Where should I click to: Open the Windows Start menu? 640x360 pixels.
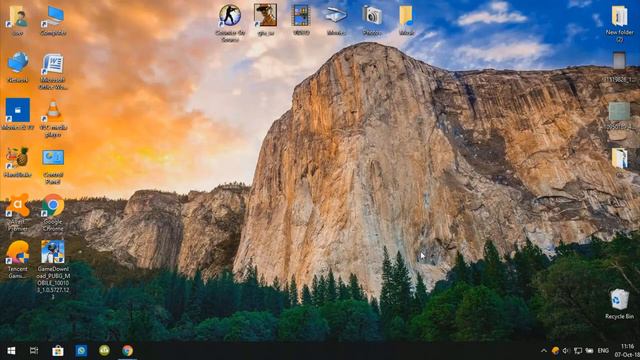pyautogui.click(x=11, y=351)
